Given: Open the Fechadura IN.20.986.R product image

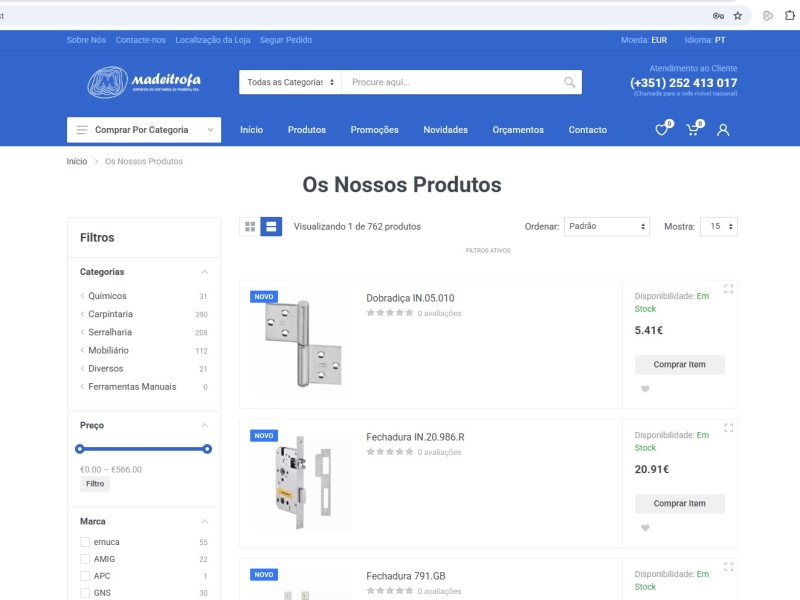Looking at the screenshot, I should tap(303, 483).
